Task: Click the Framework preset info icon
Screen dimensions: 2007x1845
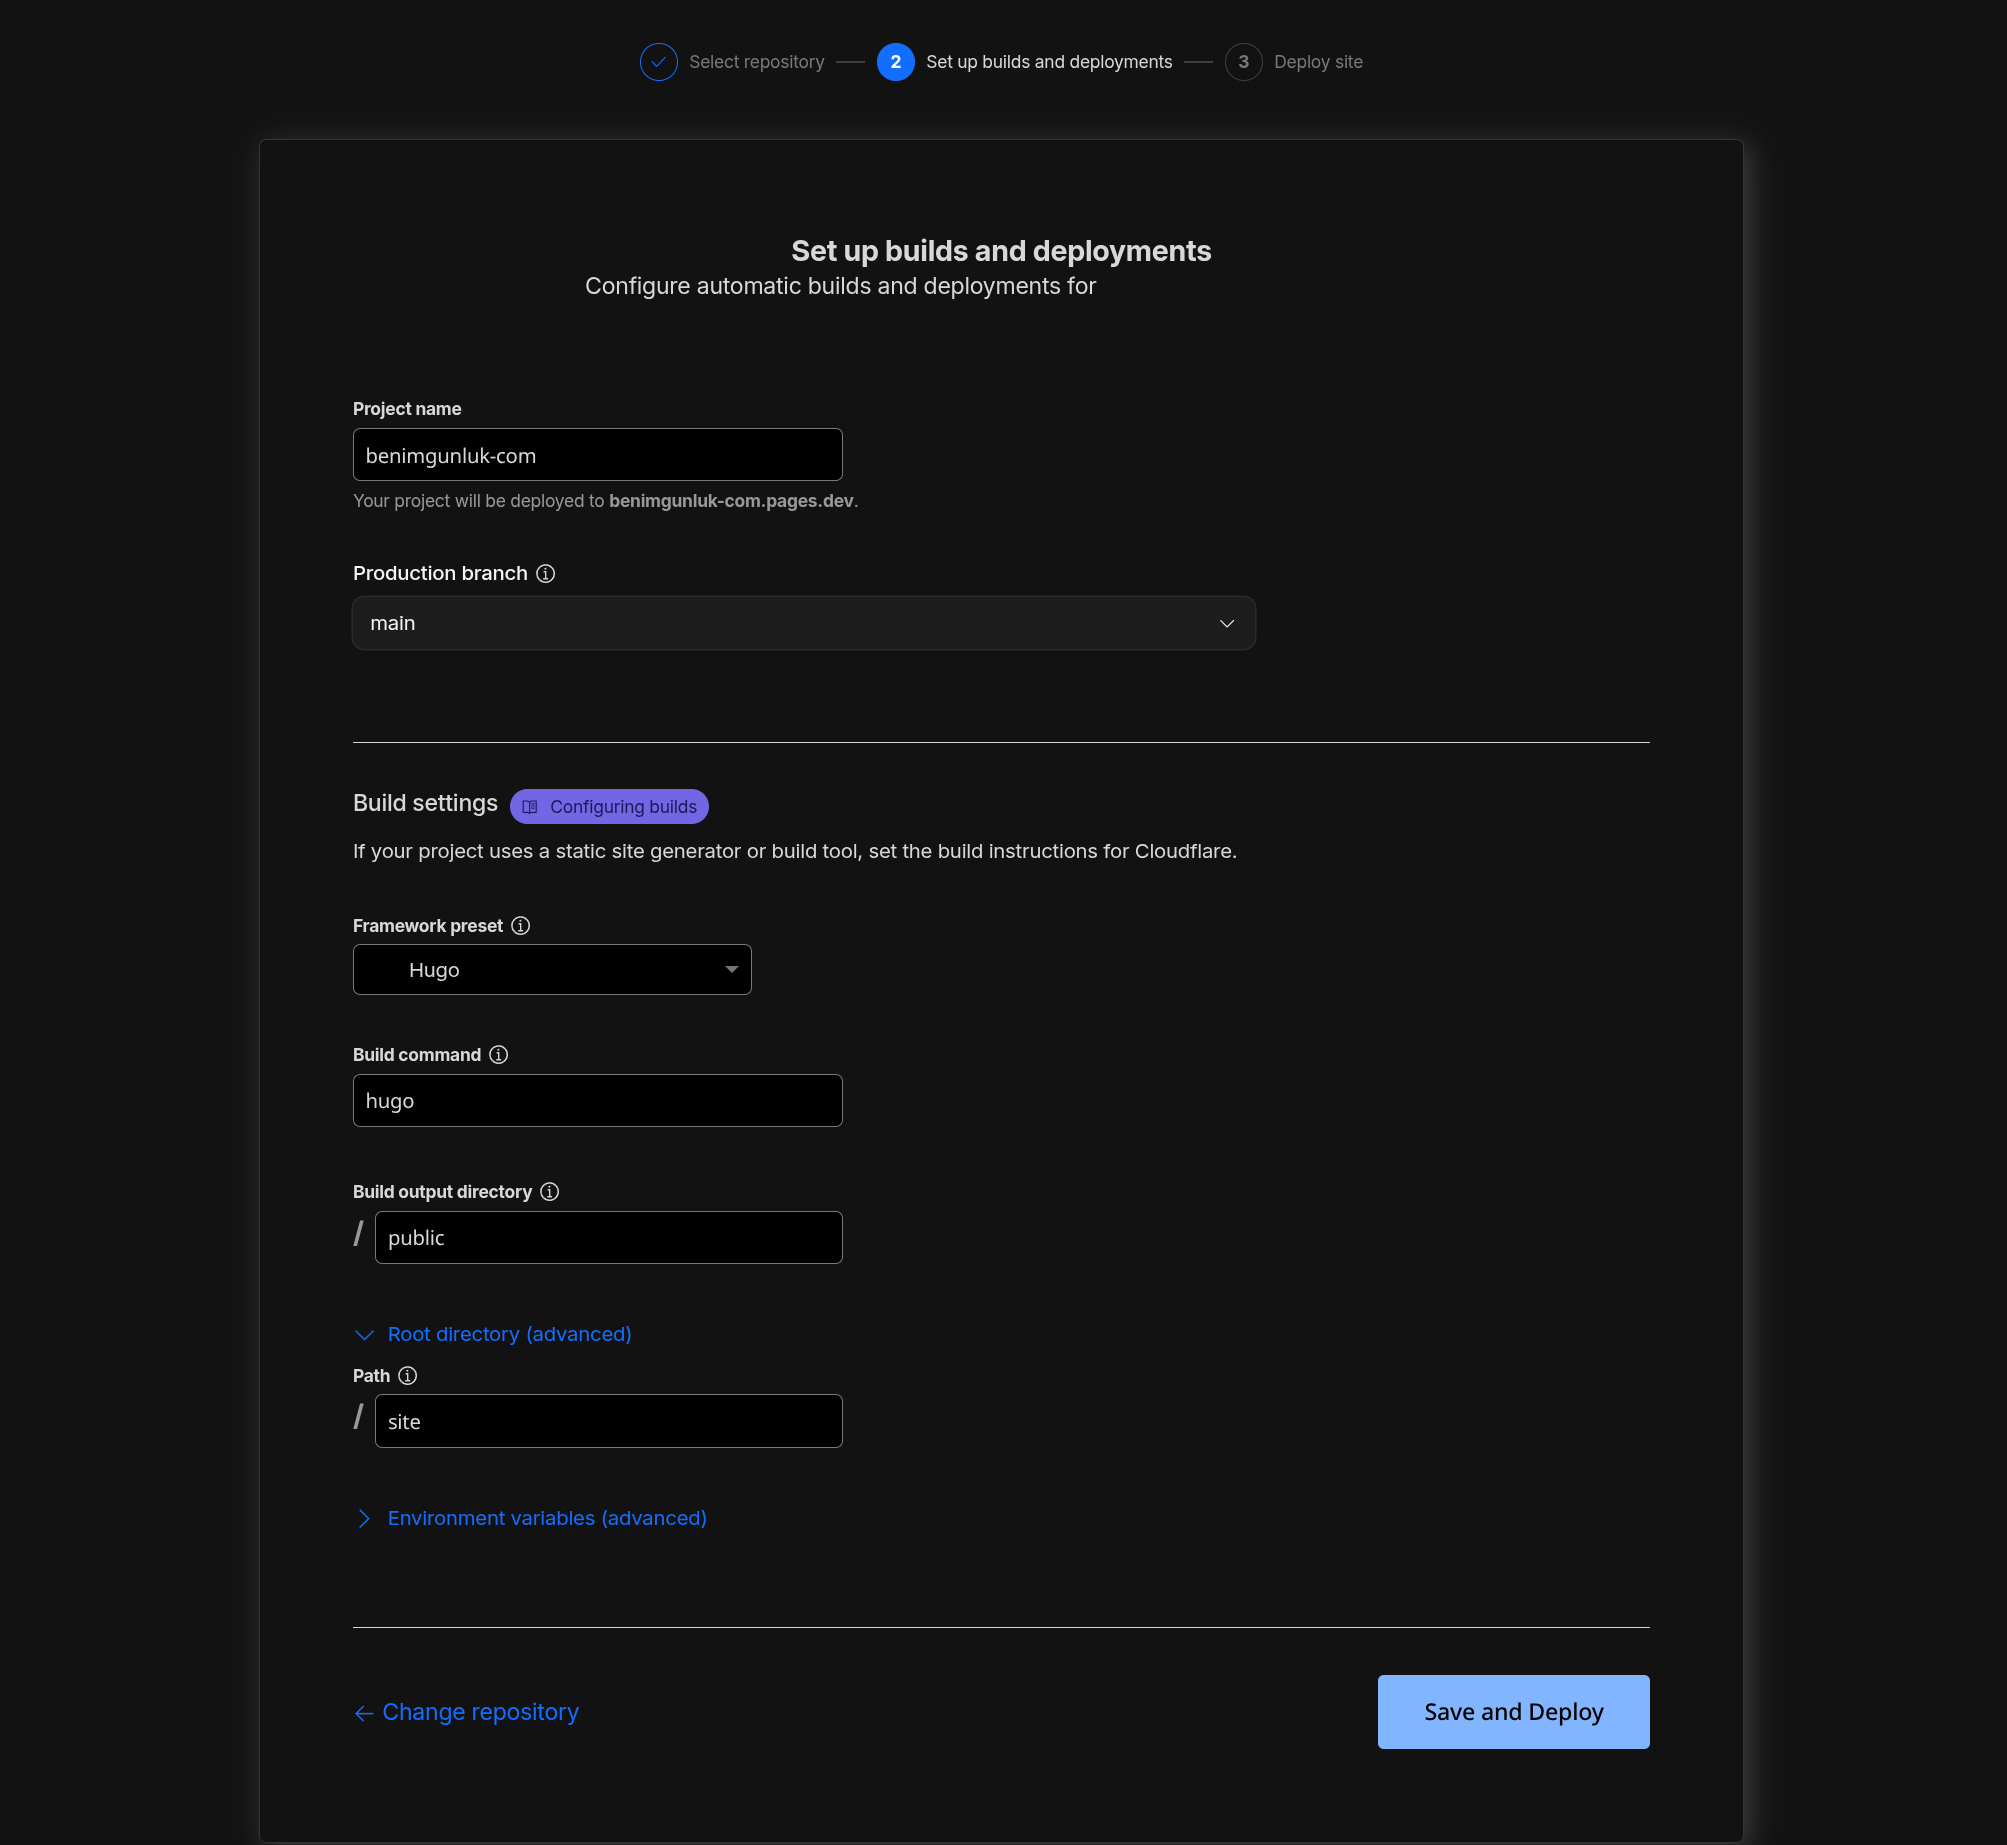Action: point(520,926)
